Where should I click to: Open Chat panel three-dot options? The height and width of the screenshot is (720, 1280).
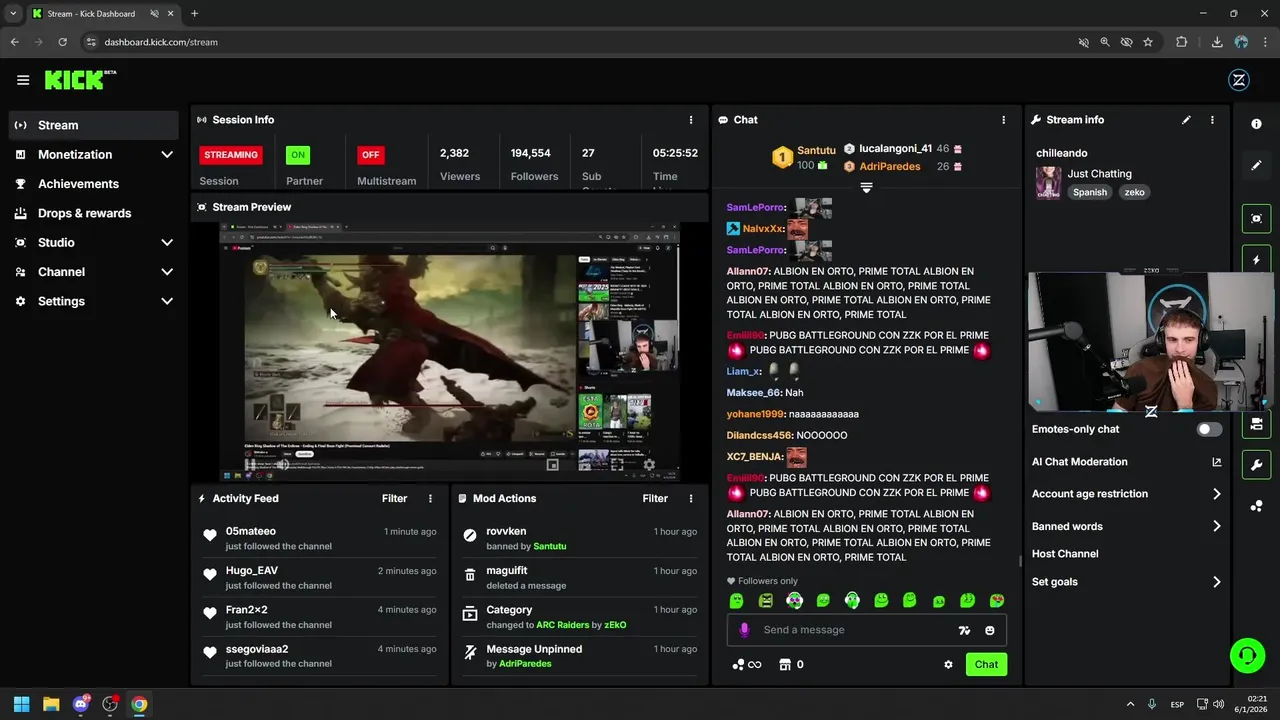click(x=1004, y=120)
